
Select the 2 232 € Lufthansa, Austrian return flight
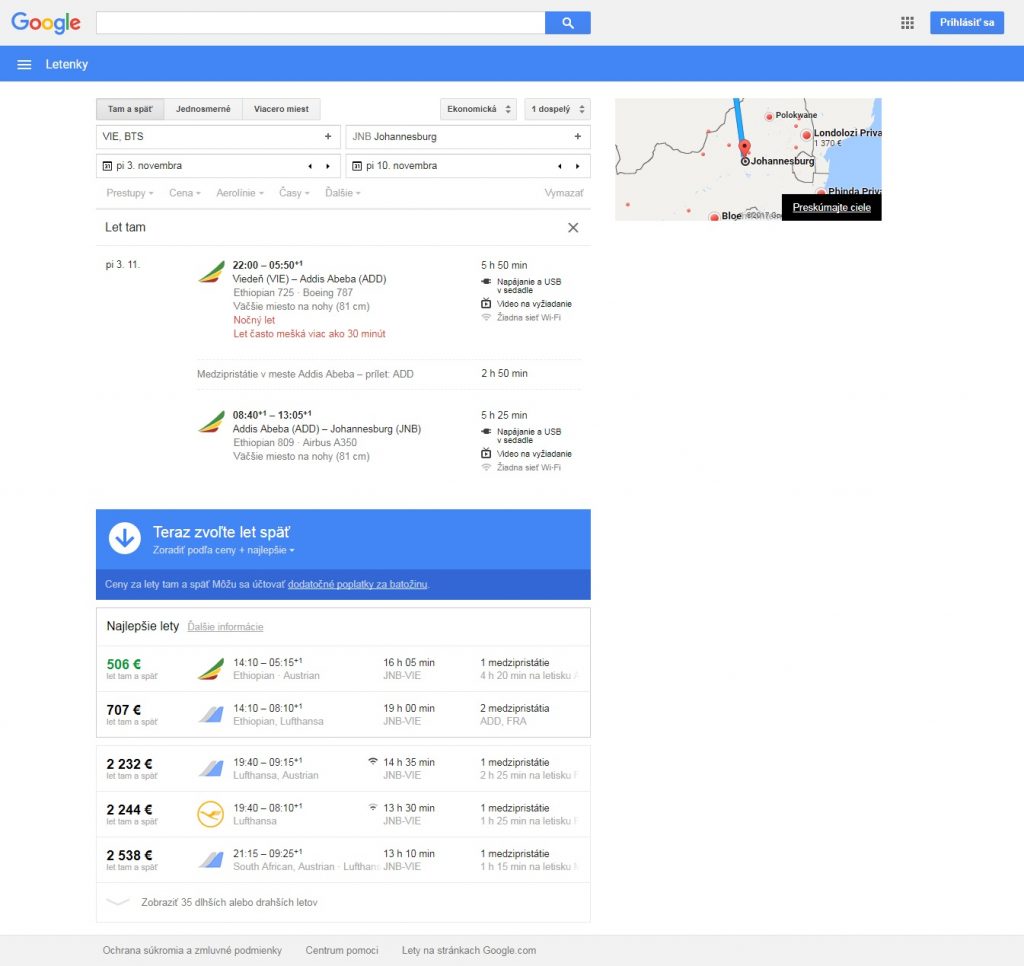click(x=343, y=769)
